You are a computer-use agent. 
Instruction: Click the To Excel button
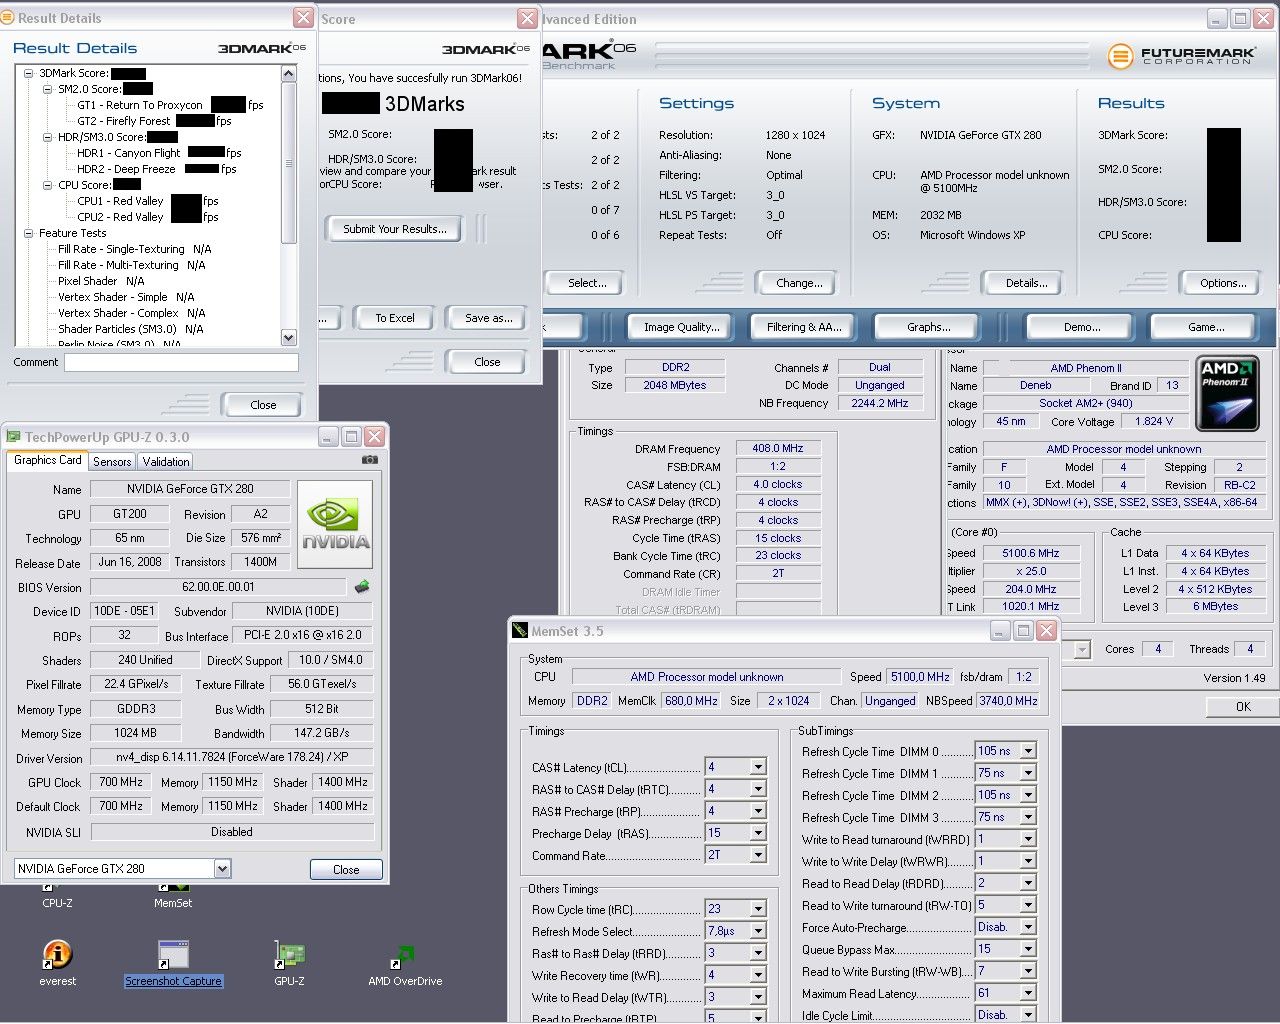(x=395, y=318)
